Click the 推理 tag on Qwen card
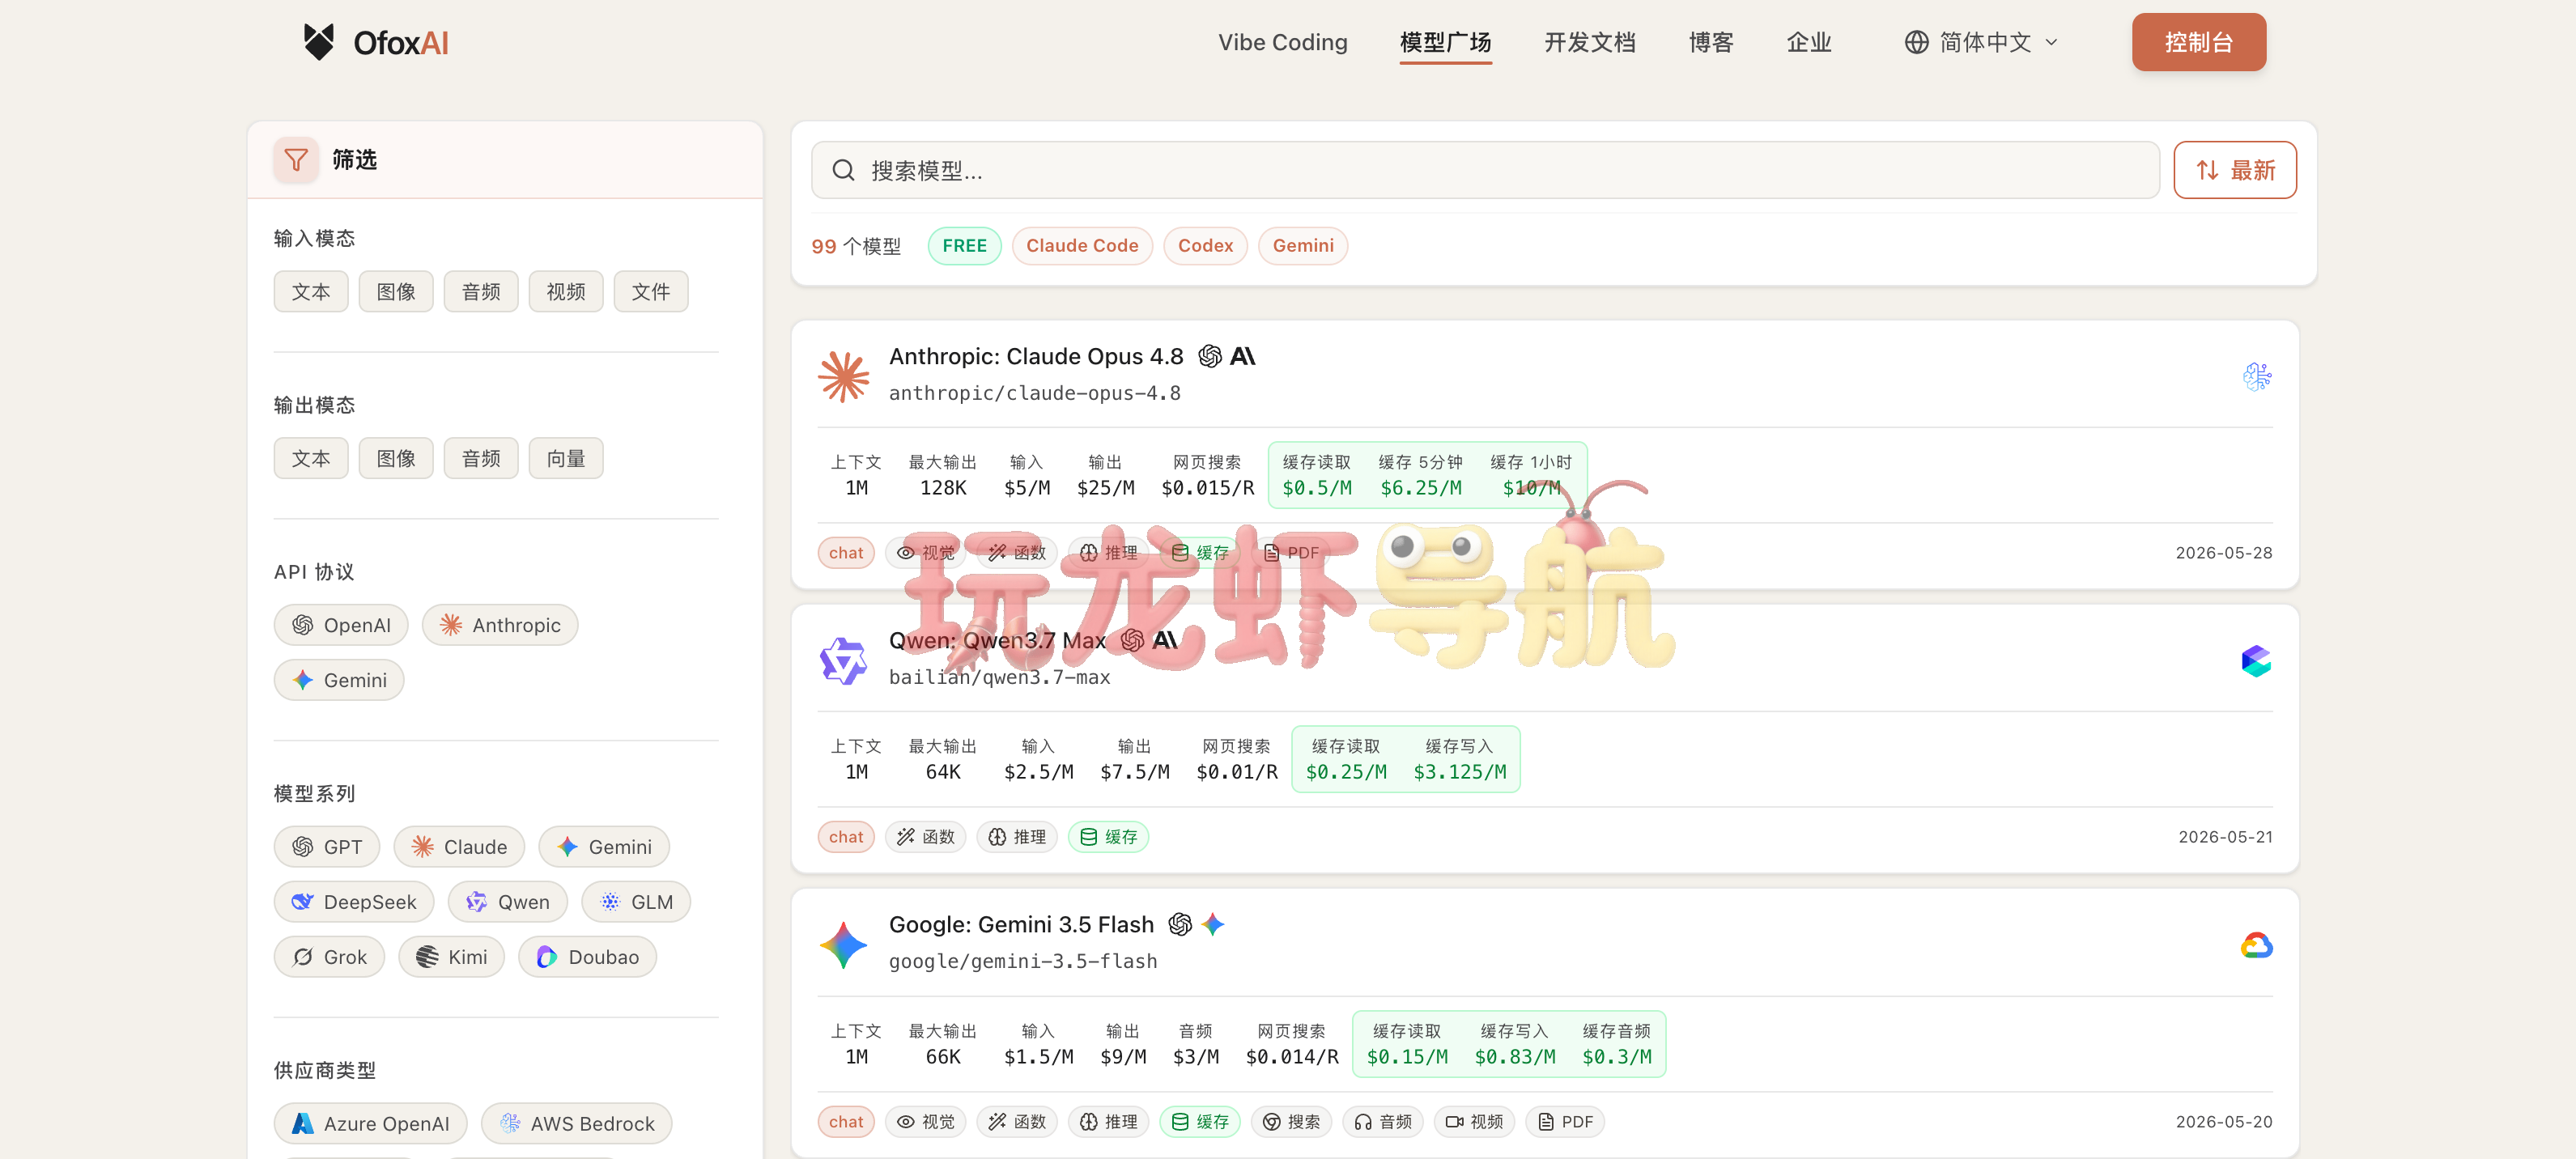The height and width of the screenshot is (1159, 2576). pyautogui.click(x=1017, y=837)
